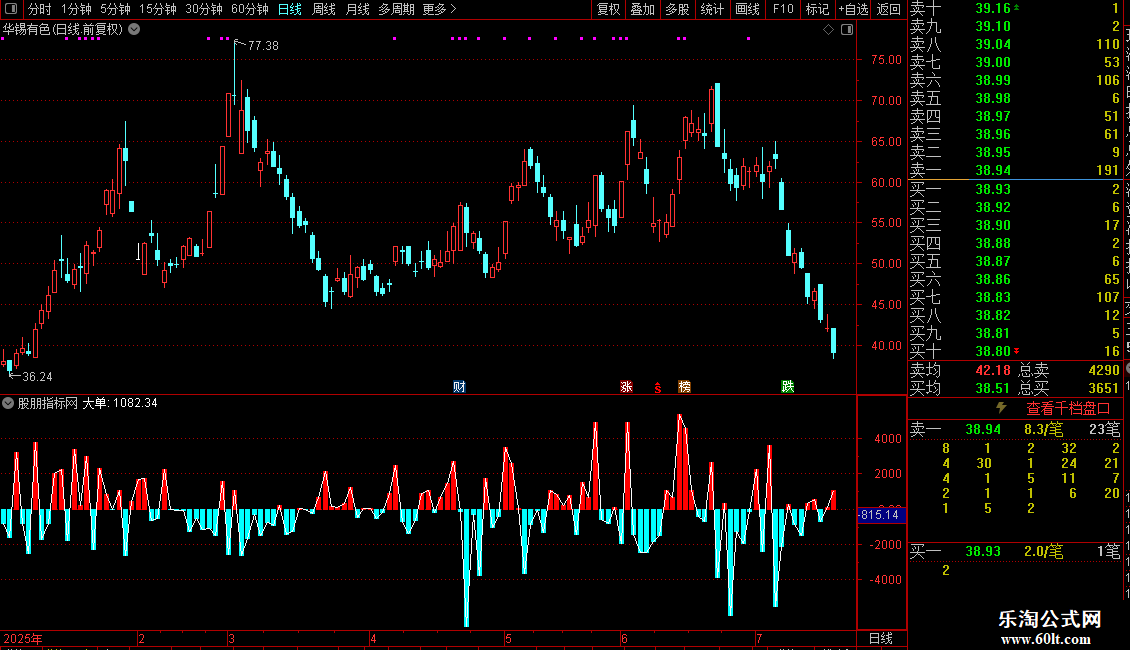Open the 榜 ranking event marker

pyautogui.click(x=685, y=387)
